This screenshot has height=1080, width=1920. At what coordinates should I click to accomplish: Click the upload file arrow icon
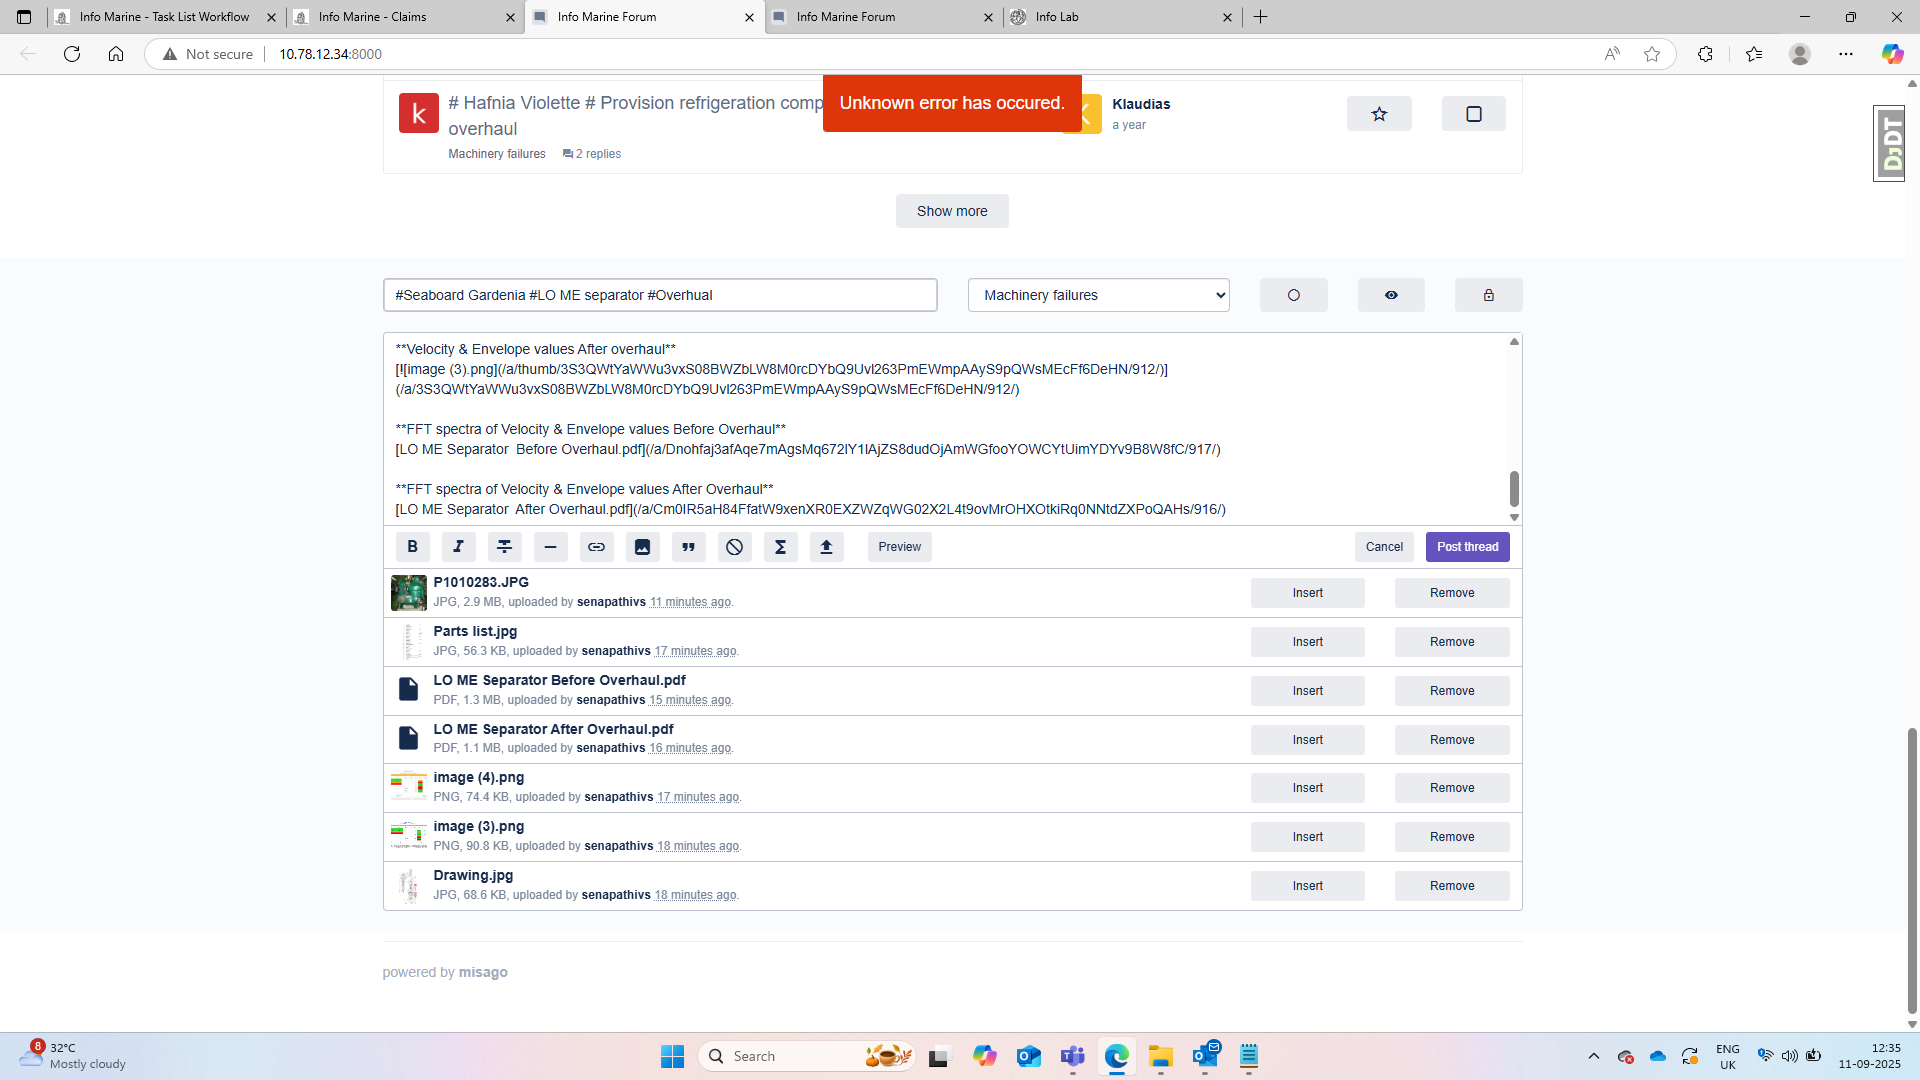(x=826, y=547)
